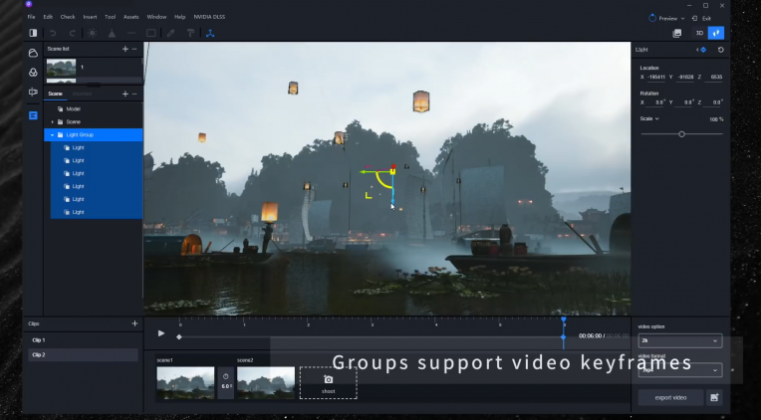The image size is (761, 420).
Task: Click the white start keyframe diamond
Action: [x=179, y=337]
